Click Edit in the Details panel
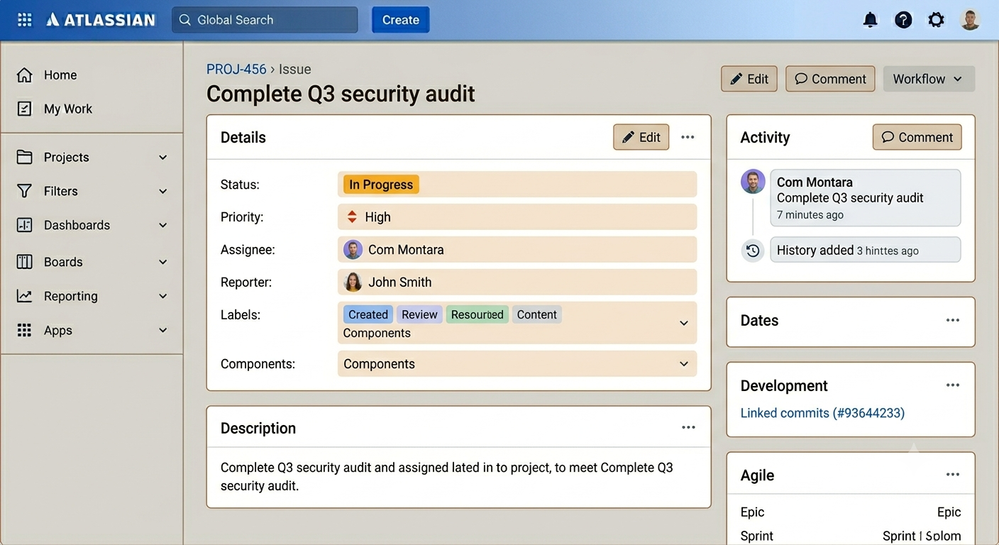This screenshot has height=545, width=999. point(641,137)
